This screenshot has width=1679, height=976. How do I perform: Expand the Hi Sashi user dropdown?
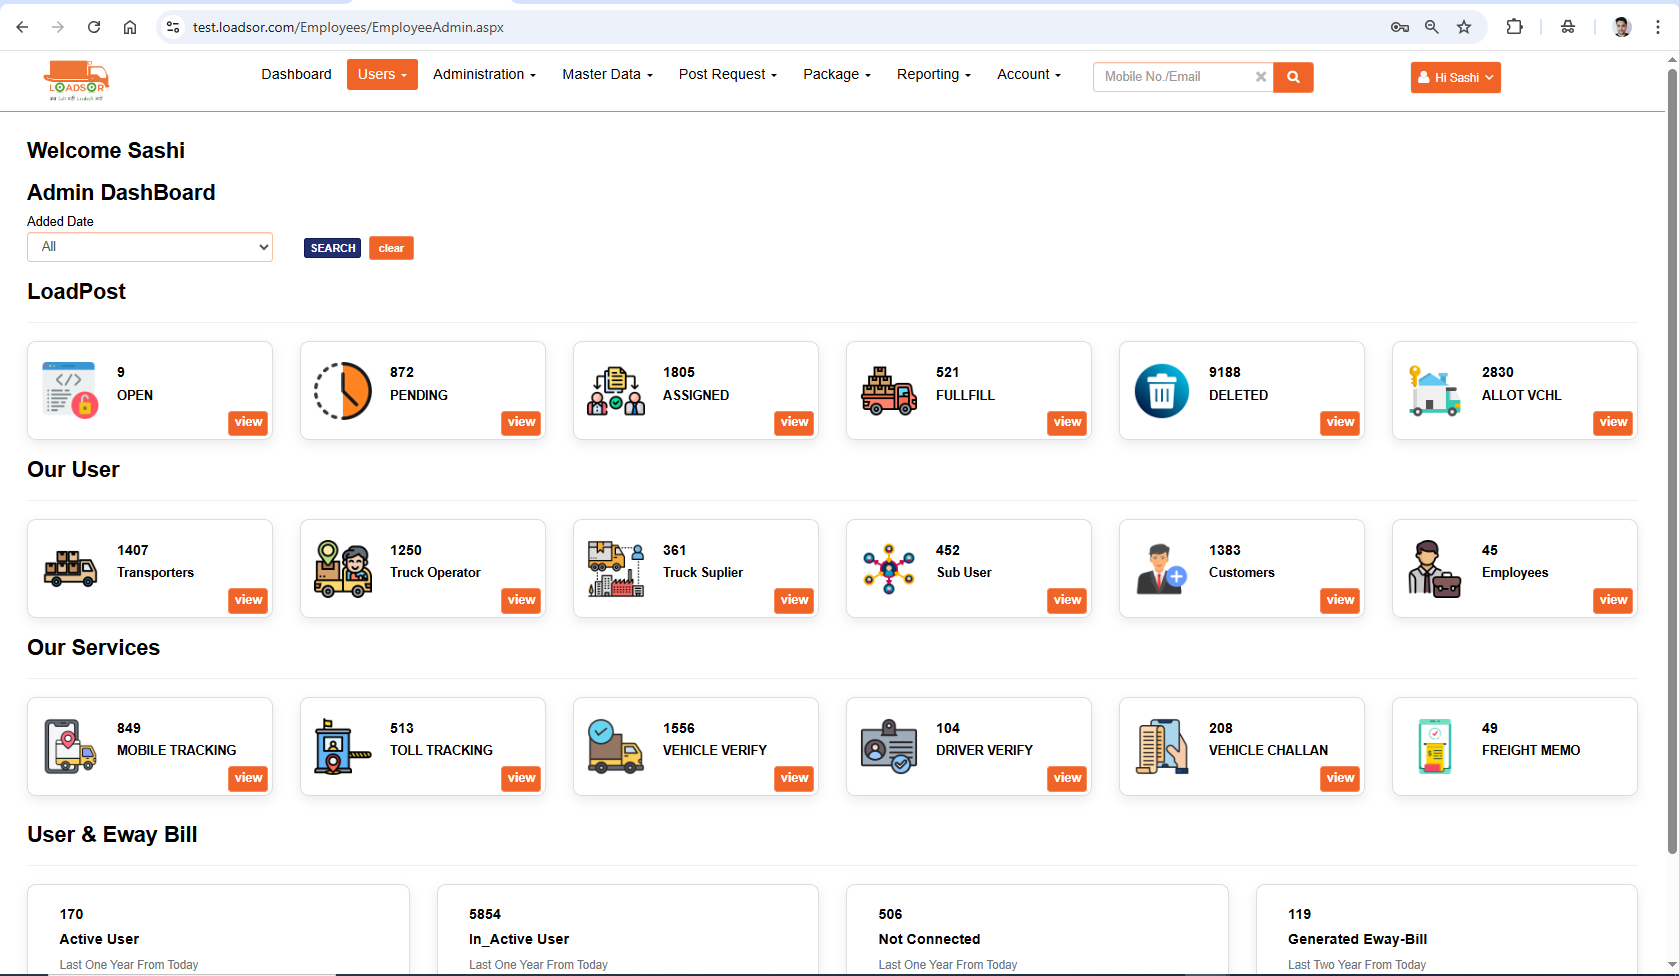1455,77
